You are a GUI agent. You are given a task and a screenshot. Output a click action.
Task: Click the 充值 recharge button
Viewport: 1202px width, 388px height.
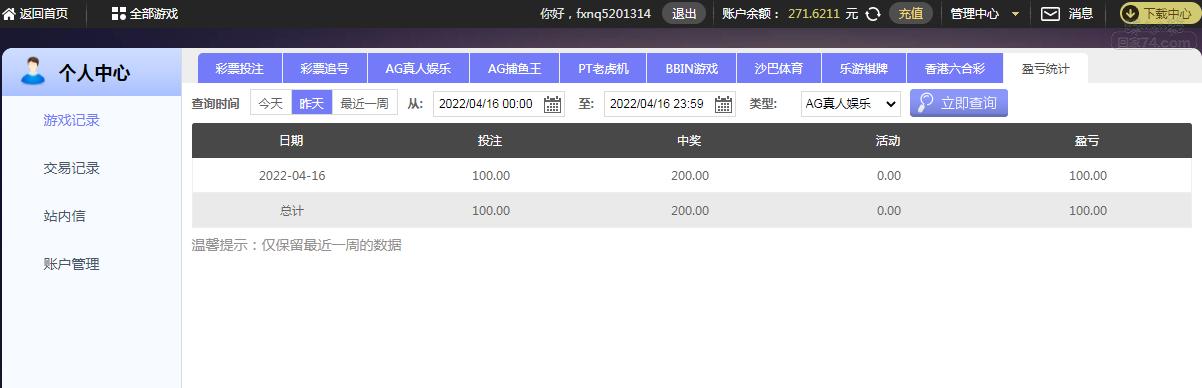911,14
